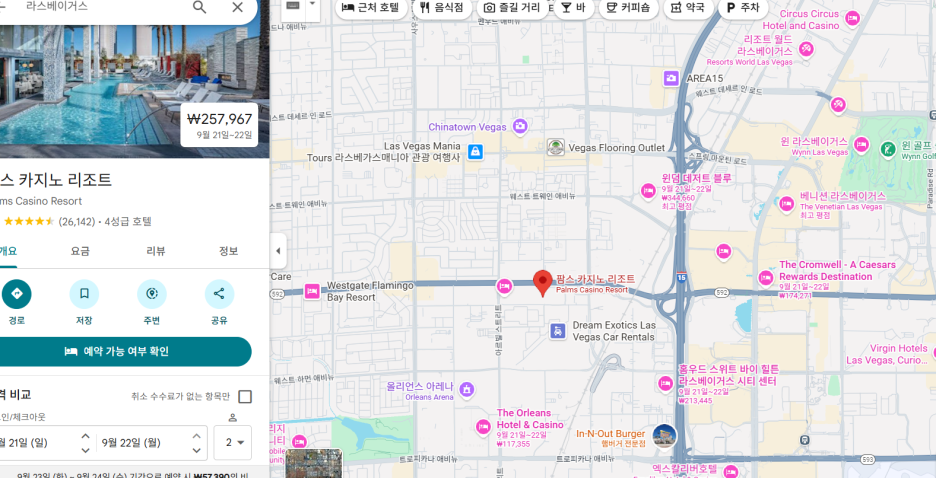
Task: Advance check-in date 9월 21일 up arrow
Action: coord(85,436)
